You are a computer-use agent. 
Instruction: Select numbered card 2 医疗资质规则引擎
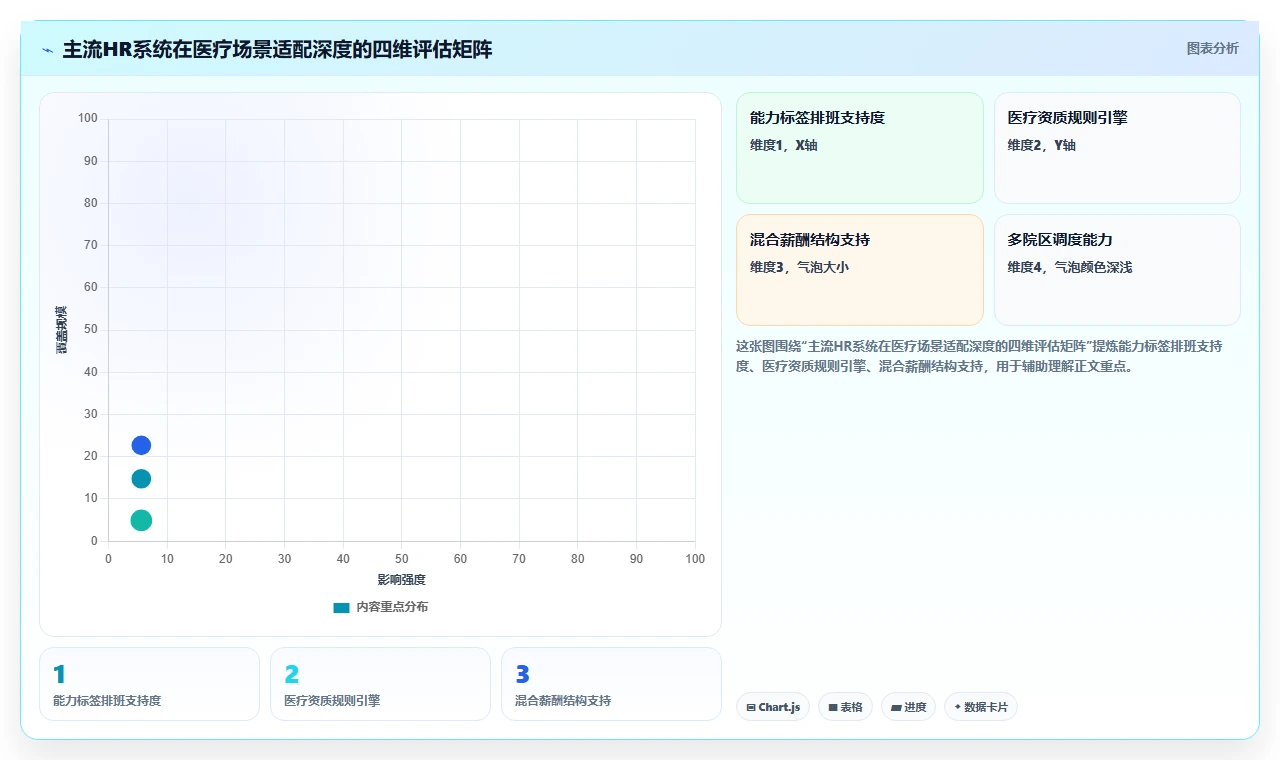[x=380, y=684]
